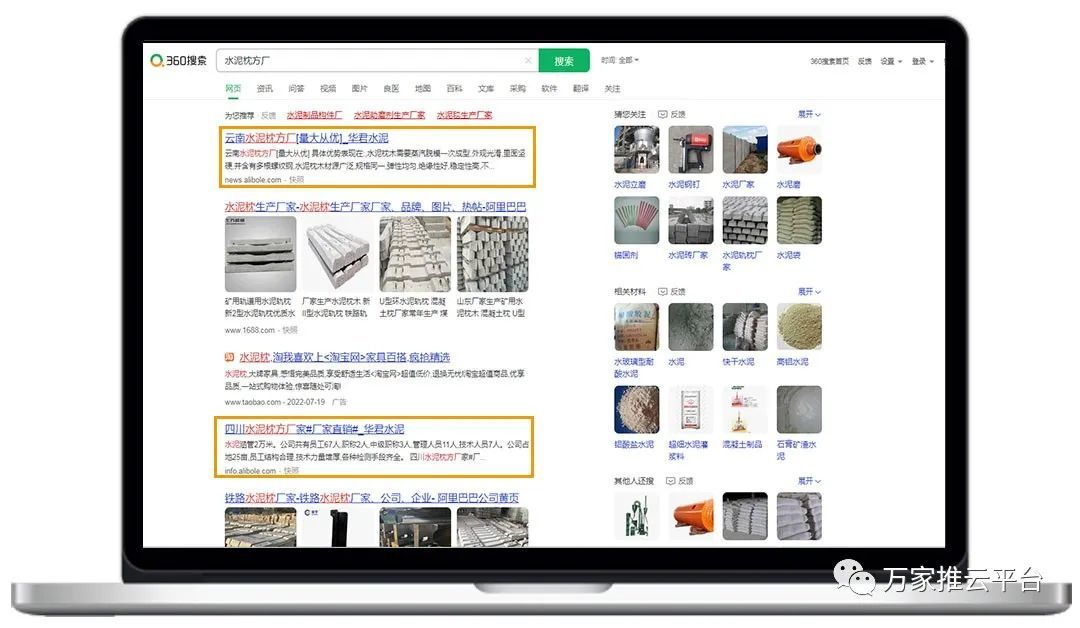Expand the 相关材料 section with 展开
Image resolution: width=1080 pixels, height=628 pixels.
pyautogui.click(x=808, y=292)
